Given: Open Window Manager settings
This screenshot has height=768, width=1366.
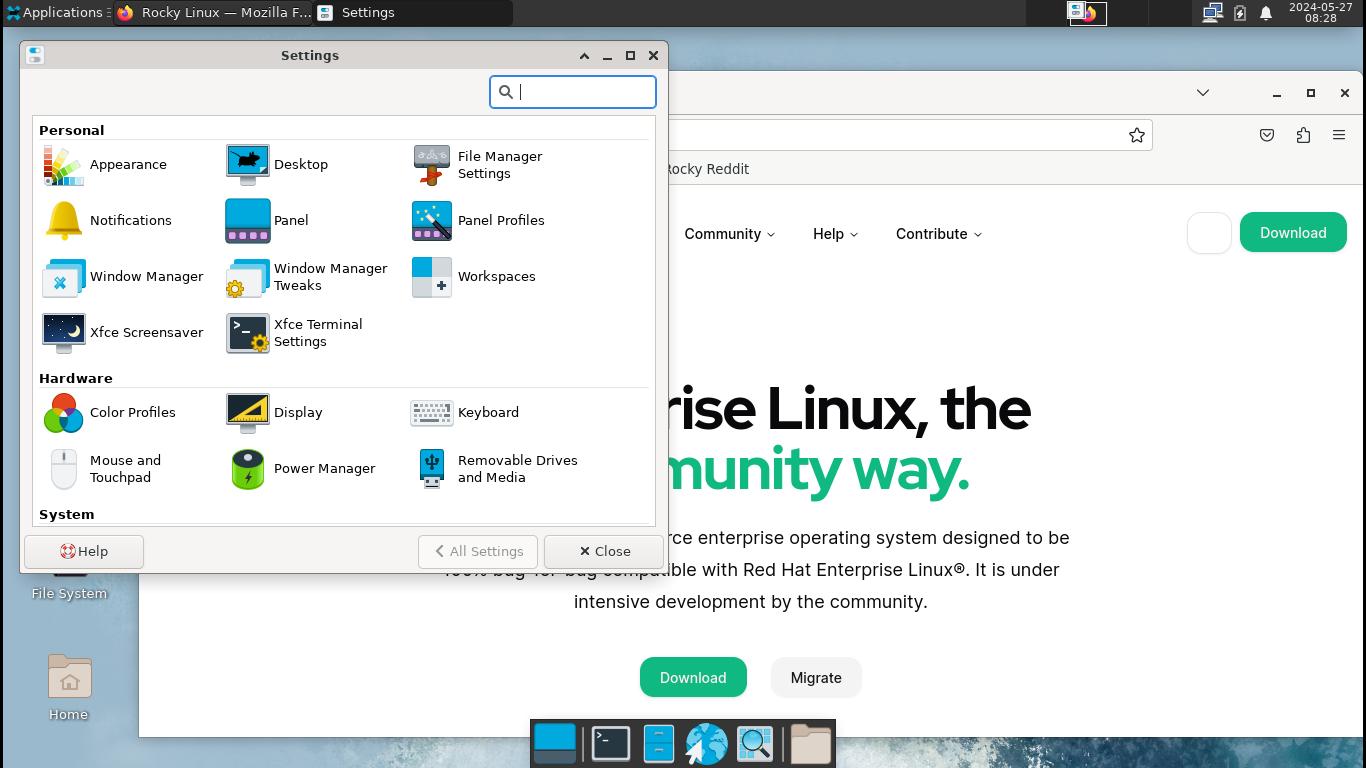Looking at the screenshot, I should click(x=123, y=277).
